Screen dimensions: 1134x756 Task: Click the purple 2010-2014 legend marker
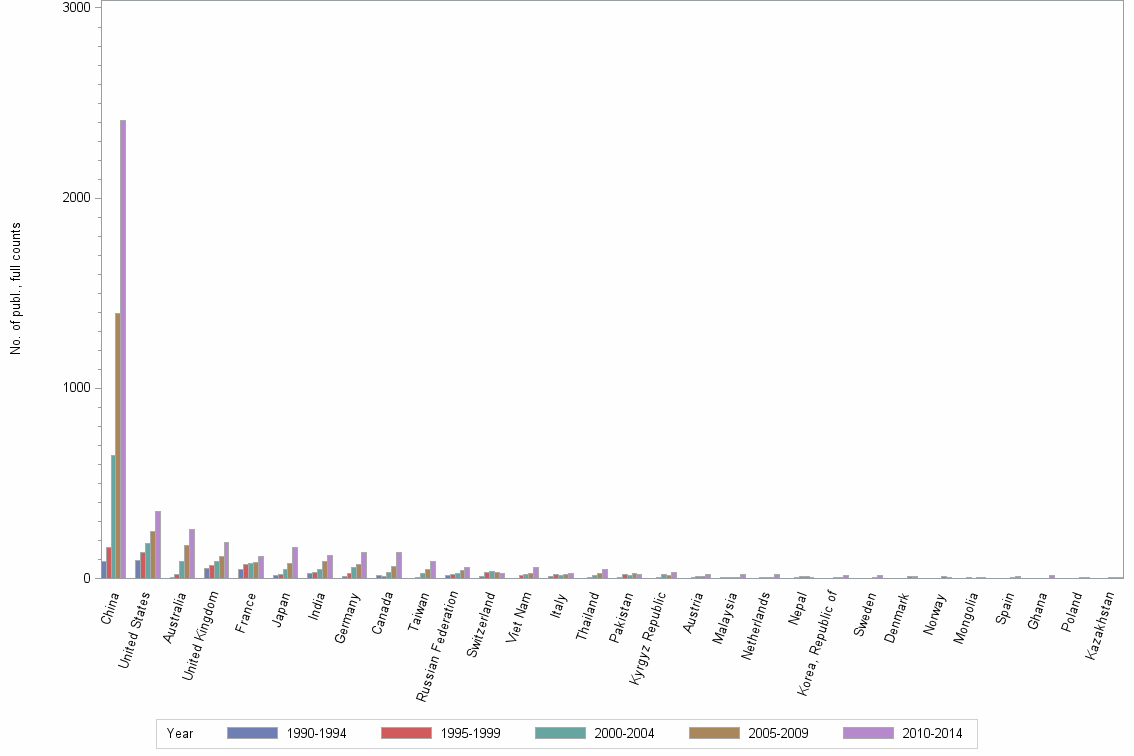tap(867, 733)
